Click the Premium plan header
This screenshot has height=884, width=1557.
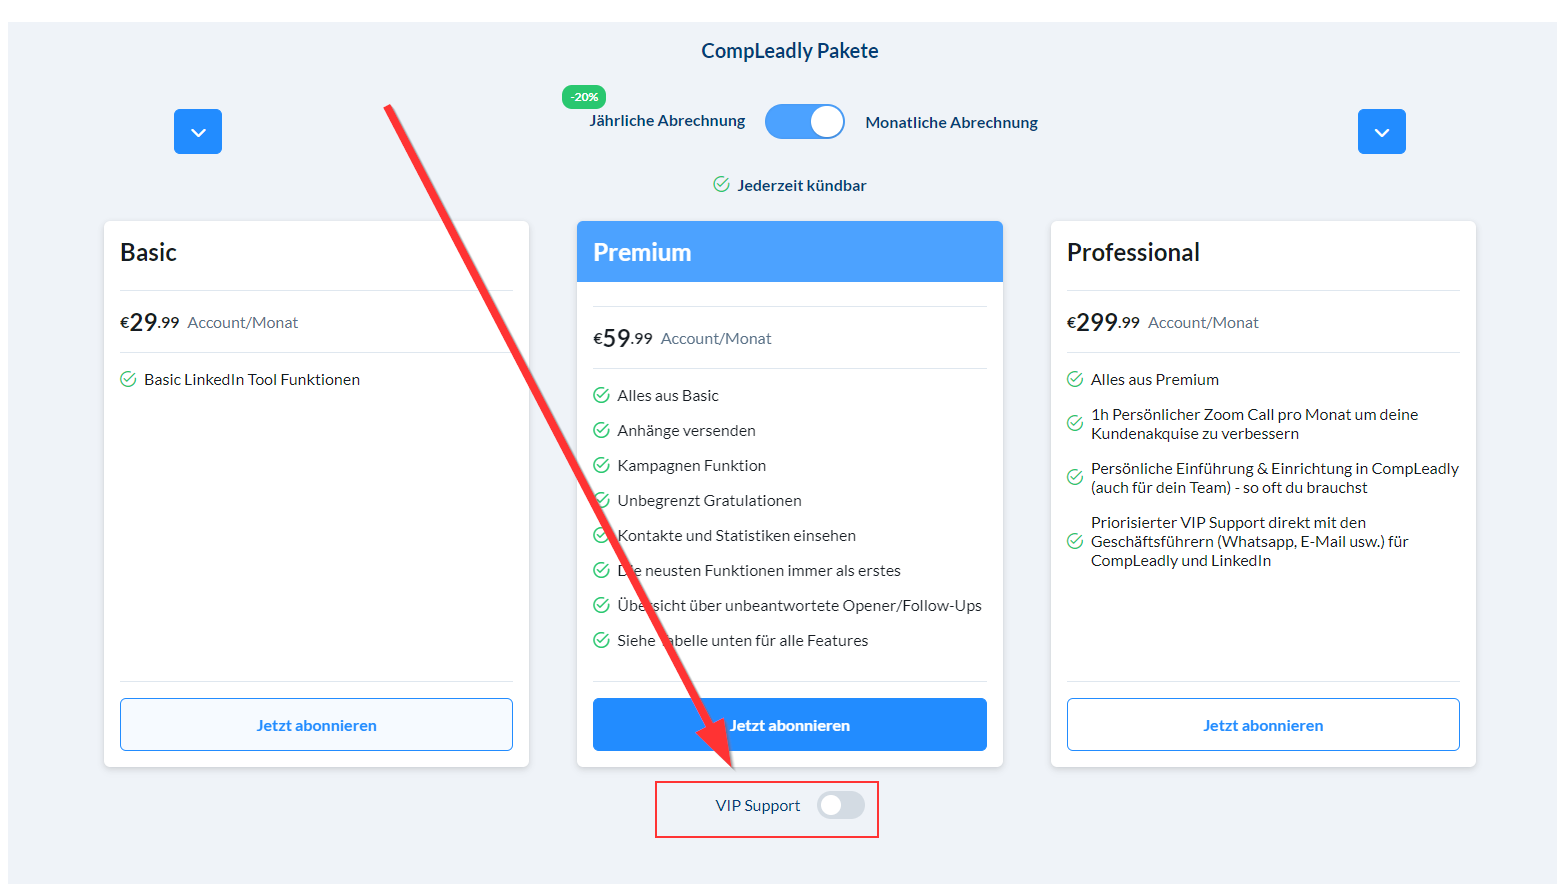point(789,252)
